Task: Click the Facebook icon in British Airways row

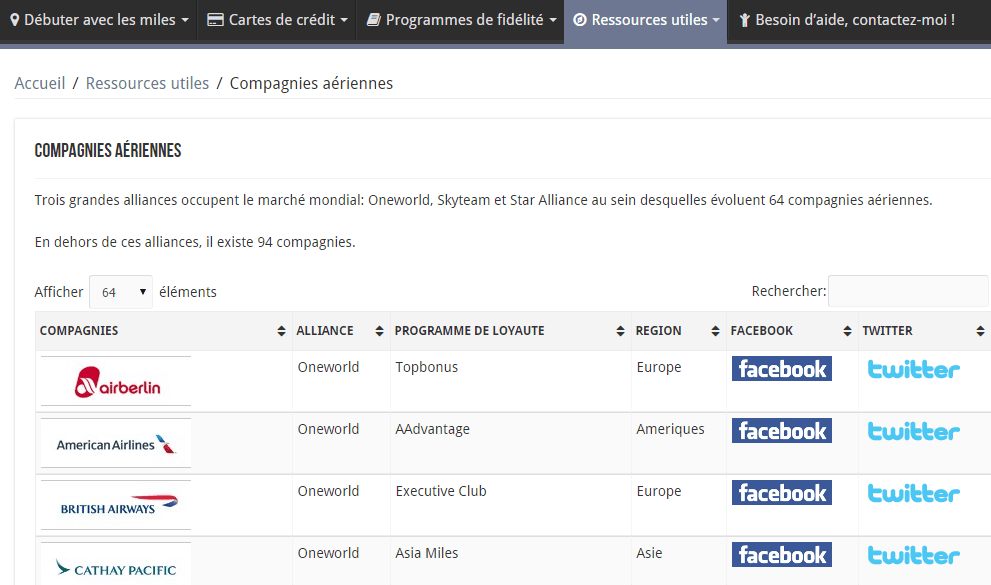Action: (781, 493)
